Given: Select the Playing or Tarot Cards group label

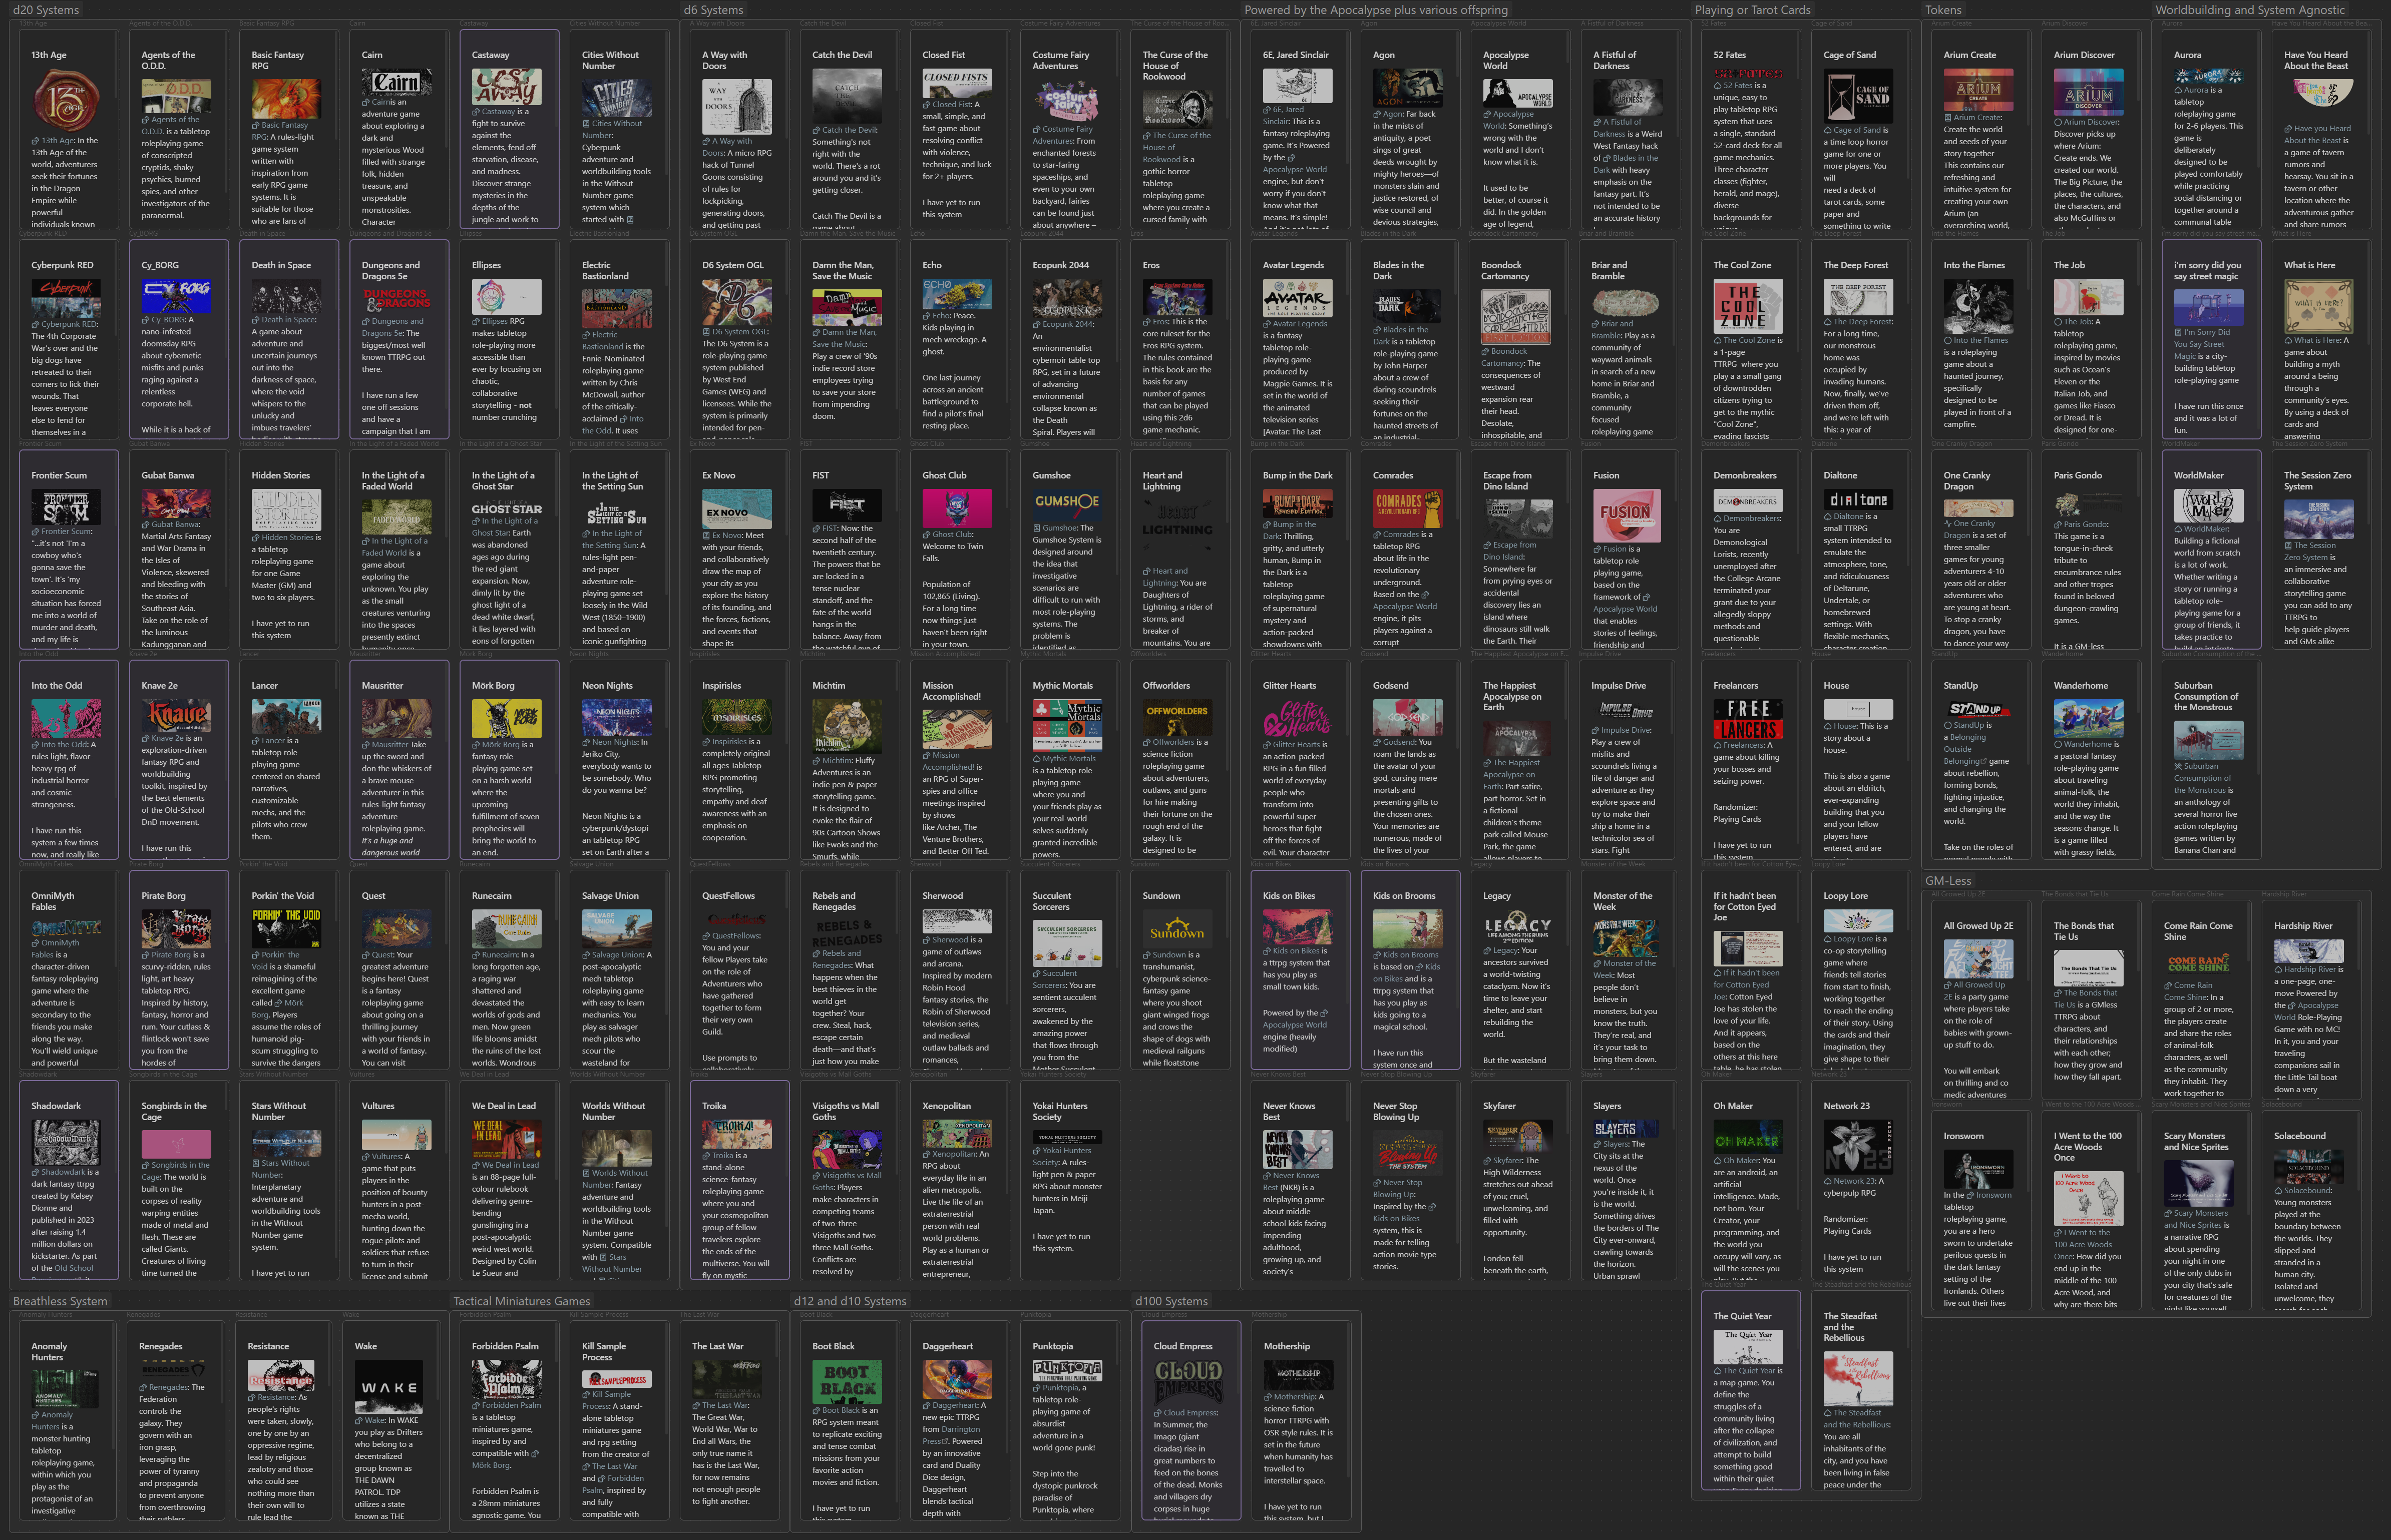Looking at the screenshot, I should [x=1753, y=10].
